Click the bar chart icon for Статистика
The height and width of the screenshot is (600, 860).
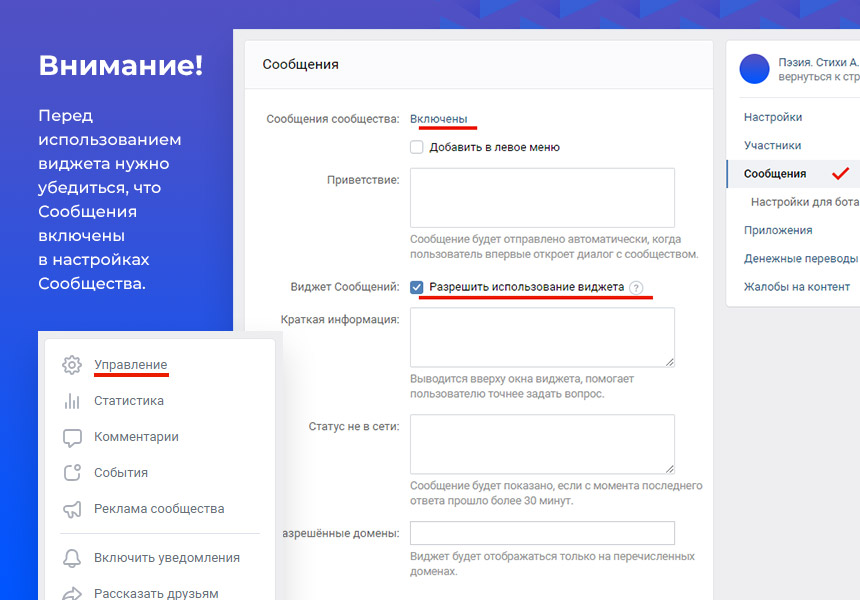pyautogui.click(x=72, y=401)
